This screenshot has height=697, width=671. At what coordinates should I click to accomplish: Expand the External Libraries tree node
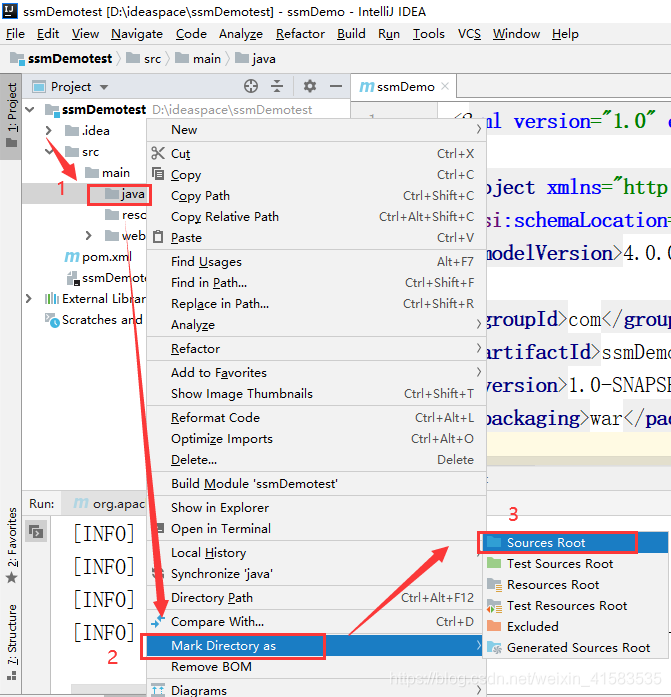pos(29,299)
